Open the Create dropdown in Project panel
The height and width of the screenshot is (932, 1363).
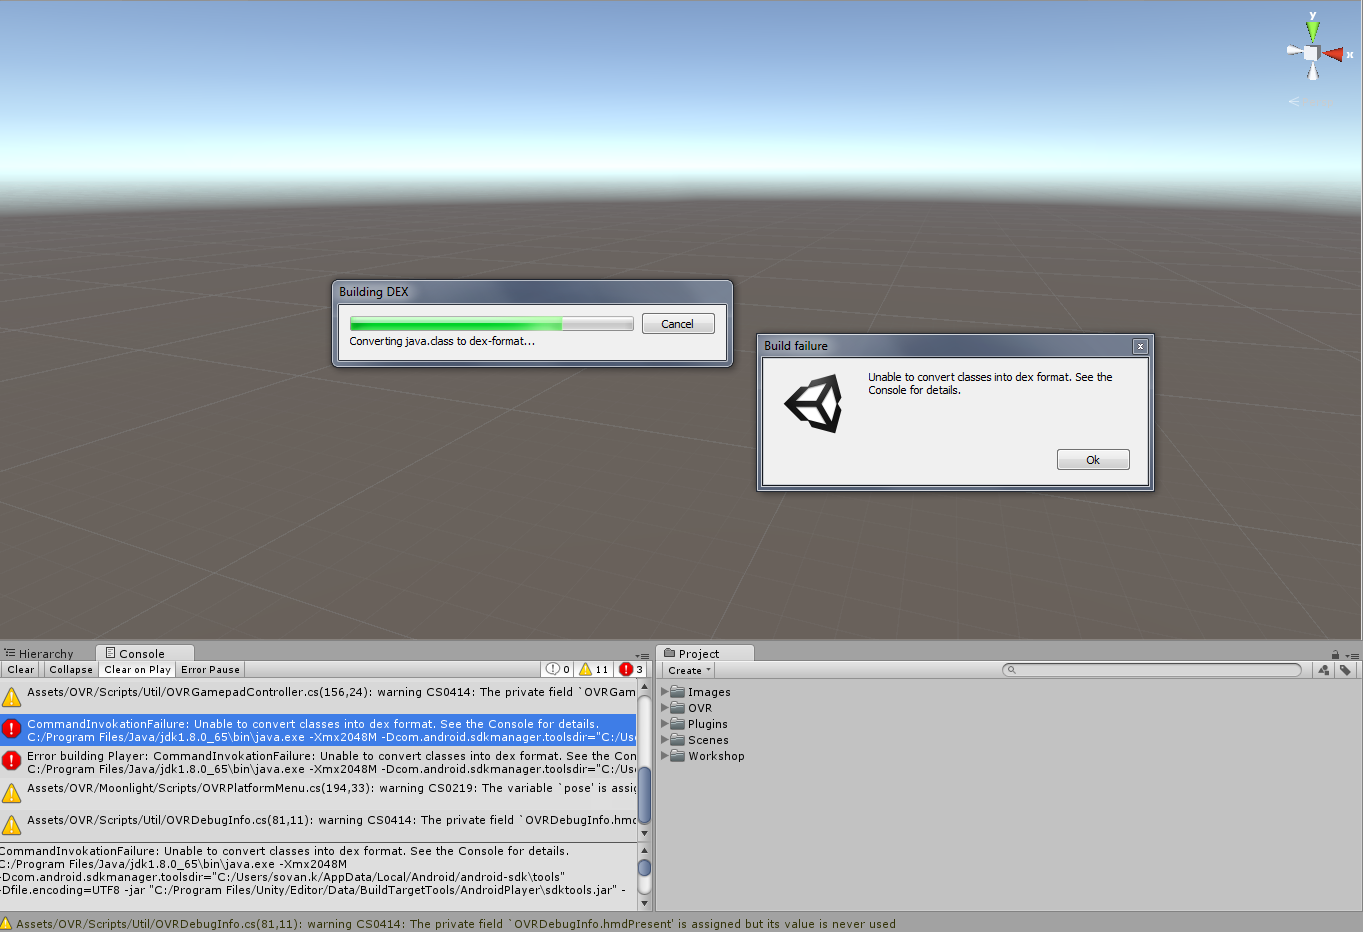[690, 670]
